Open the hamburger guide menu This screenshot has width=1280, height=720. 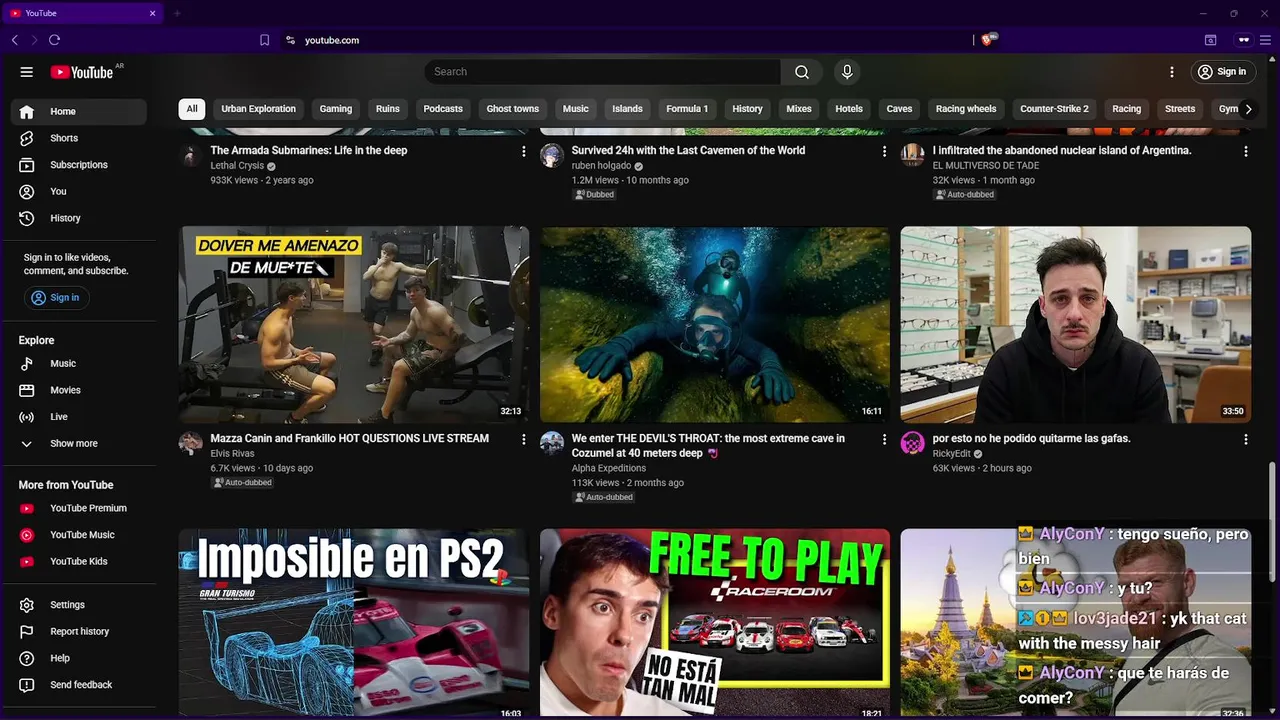click(27, 72)
